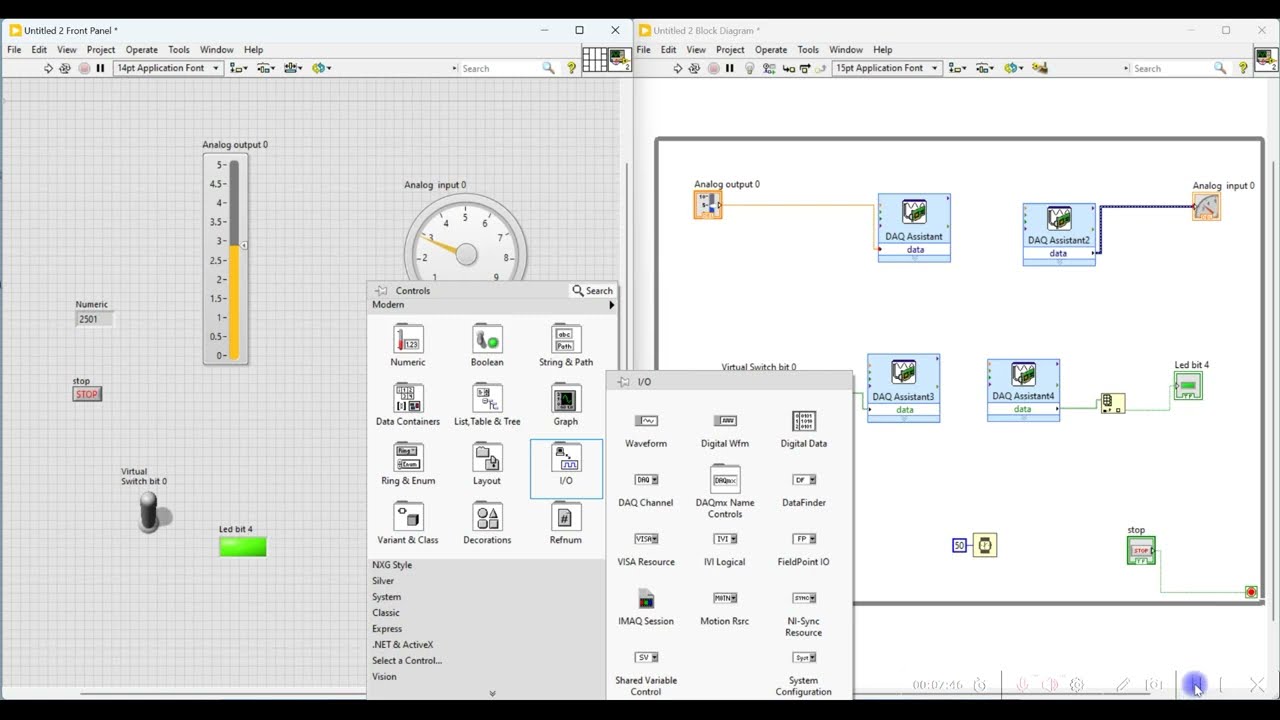Image resolution: width=1280 pixels, height=720 pixels.
Task: Open the 15pt Application Font dropdown
Action: (887, 68)
